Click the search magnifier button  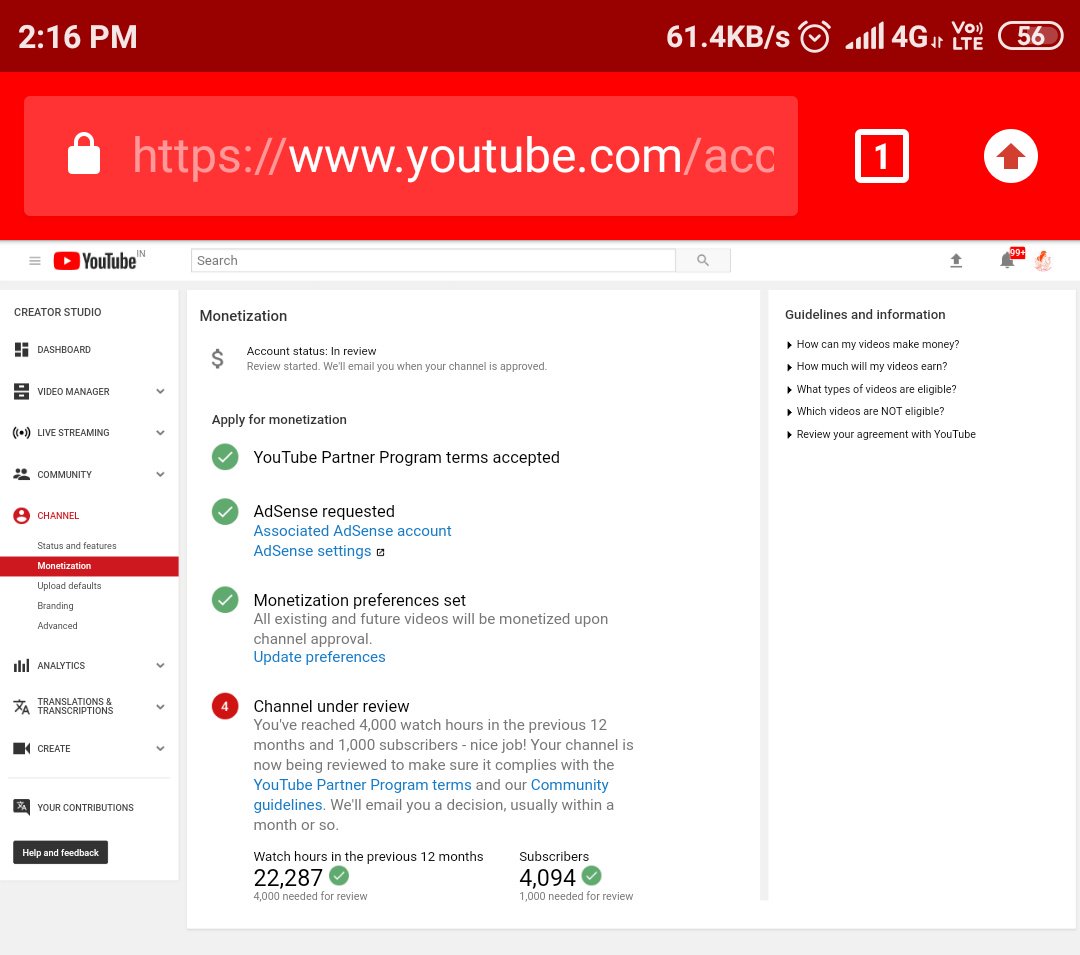[703, 260]
